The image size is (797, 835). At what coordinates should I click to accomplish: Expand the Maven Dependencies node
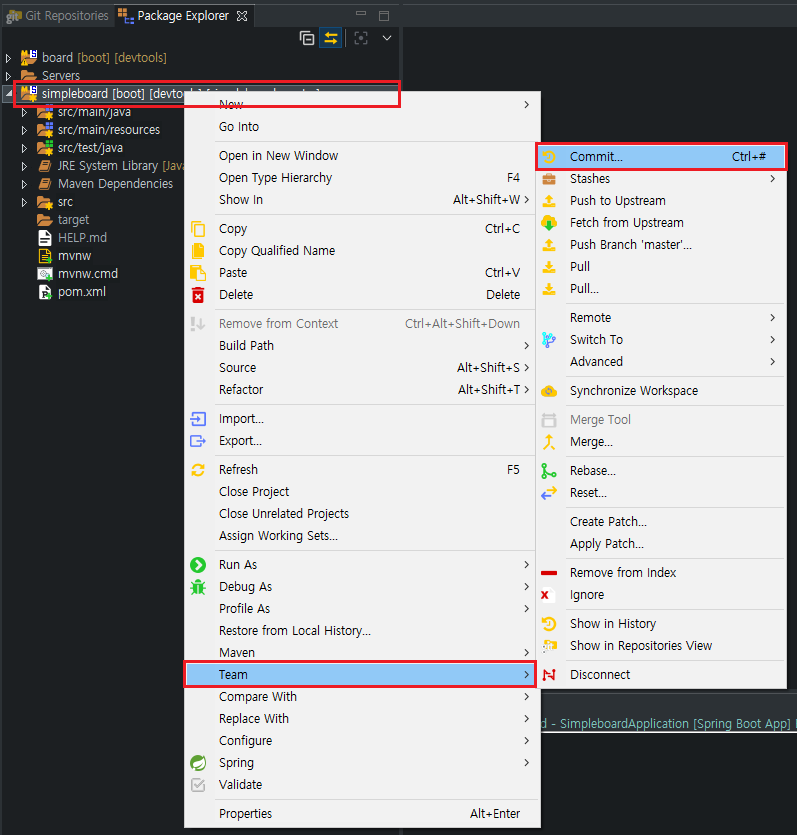click(x=24, y=184)
